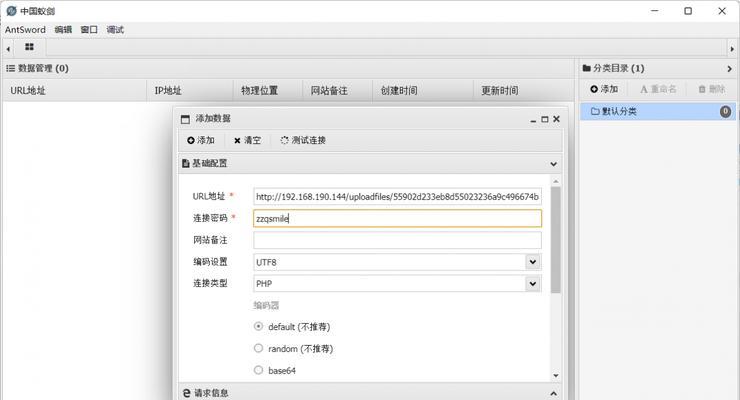
Task: Click the dialog scrollbar up arrow
Action: (x=556, y=182)
